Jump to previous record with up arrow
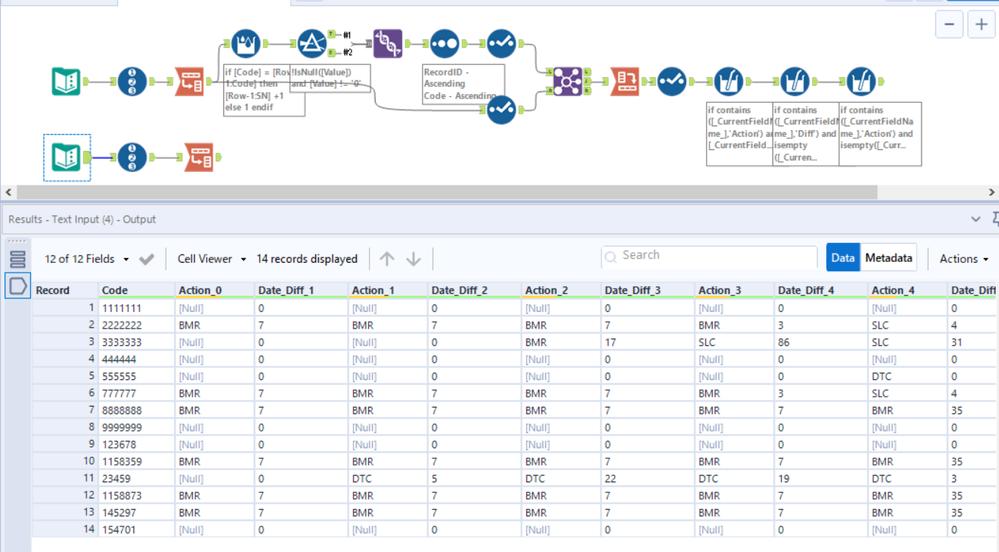This screenshot has height=552, width=999. point(387,259)
